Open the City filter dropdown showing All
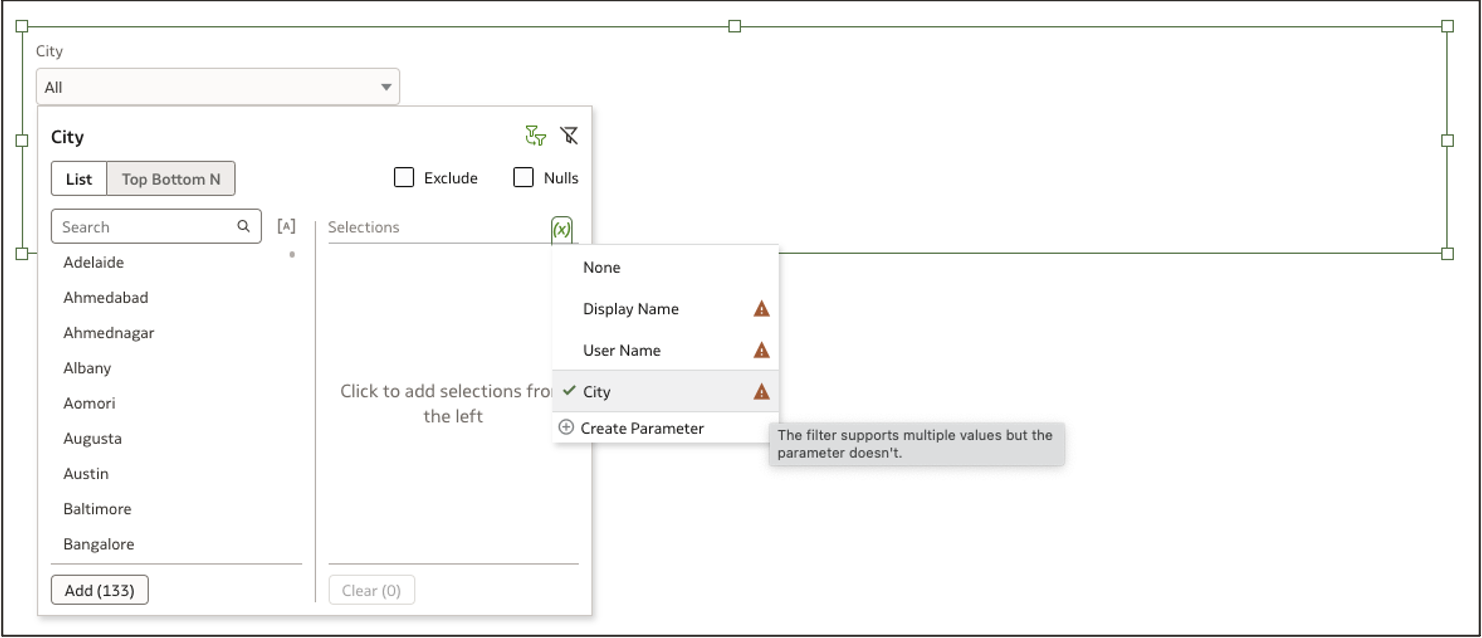1482x638 pixels. 217,86
